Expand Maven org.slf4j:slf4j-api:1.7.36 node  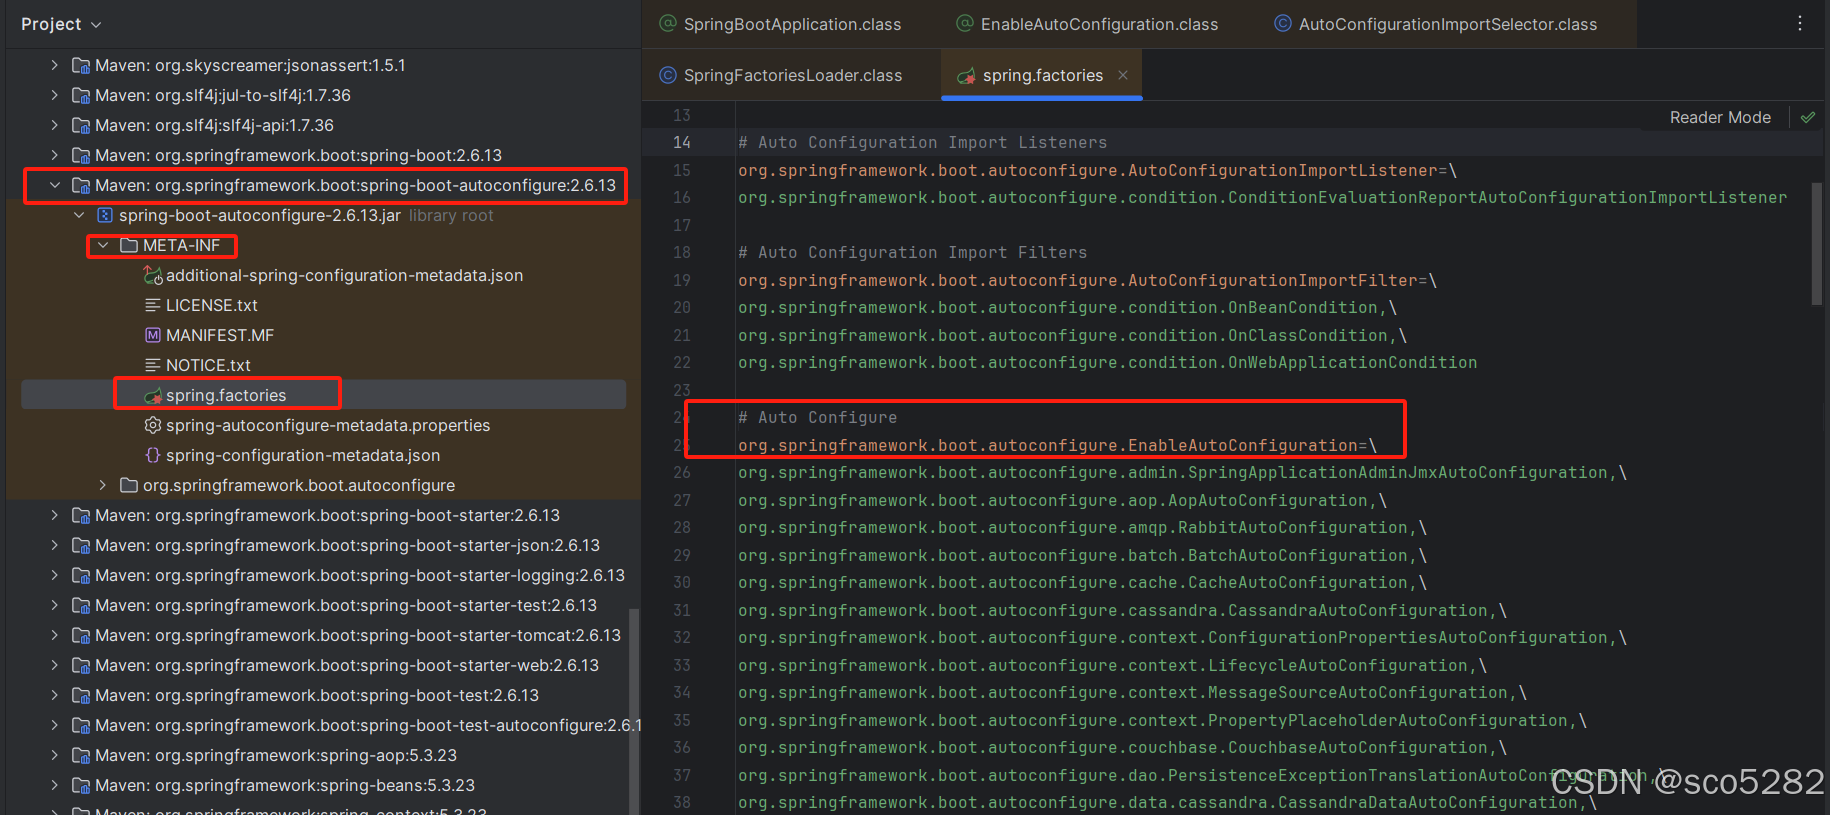(x=54, y=125)
